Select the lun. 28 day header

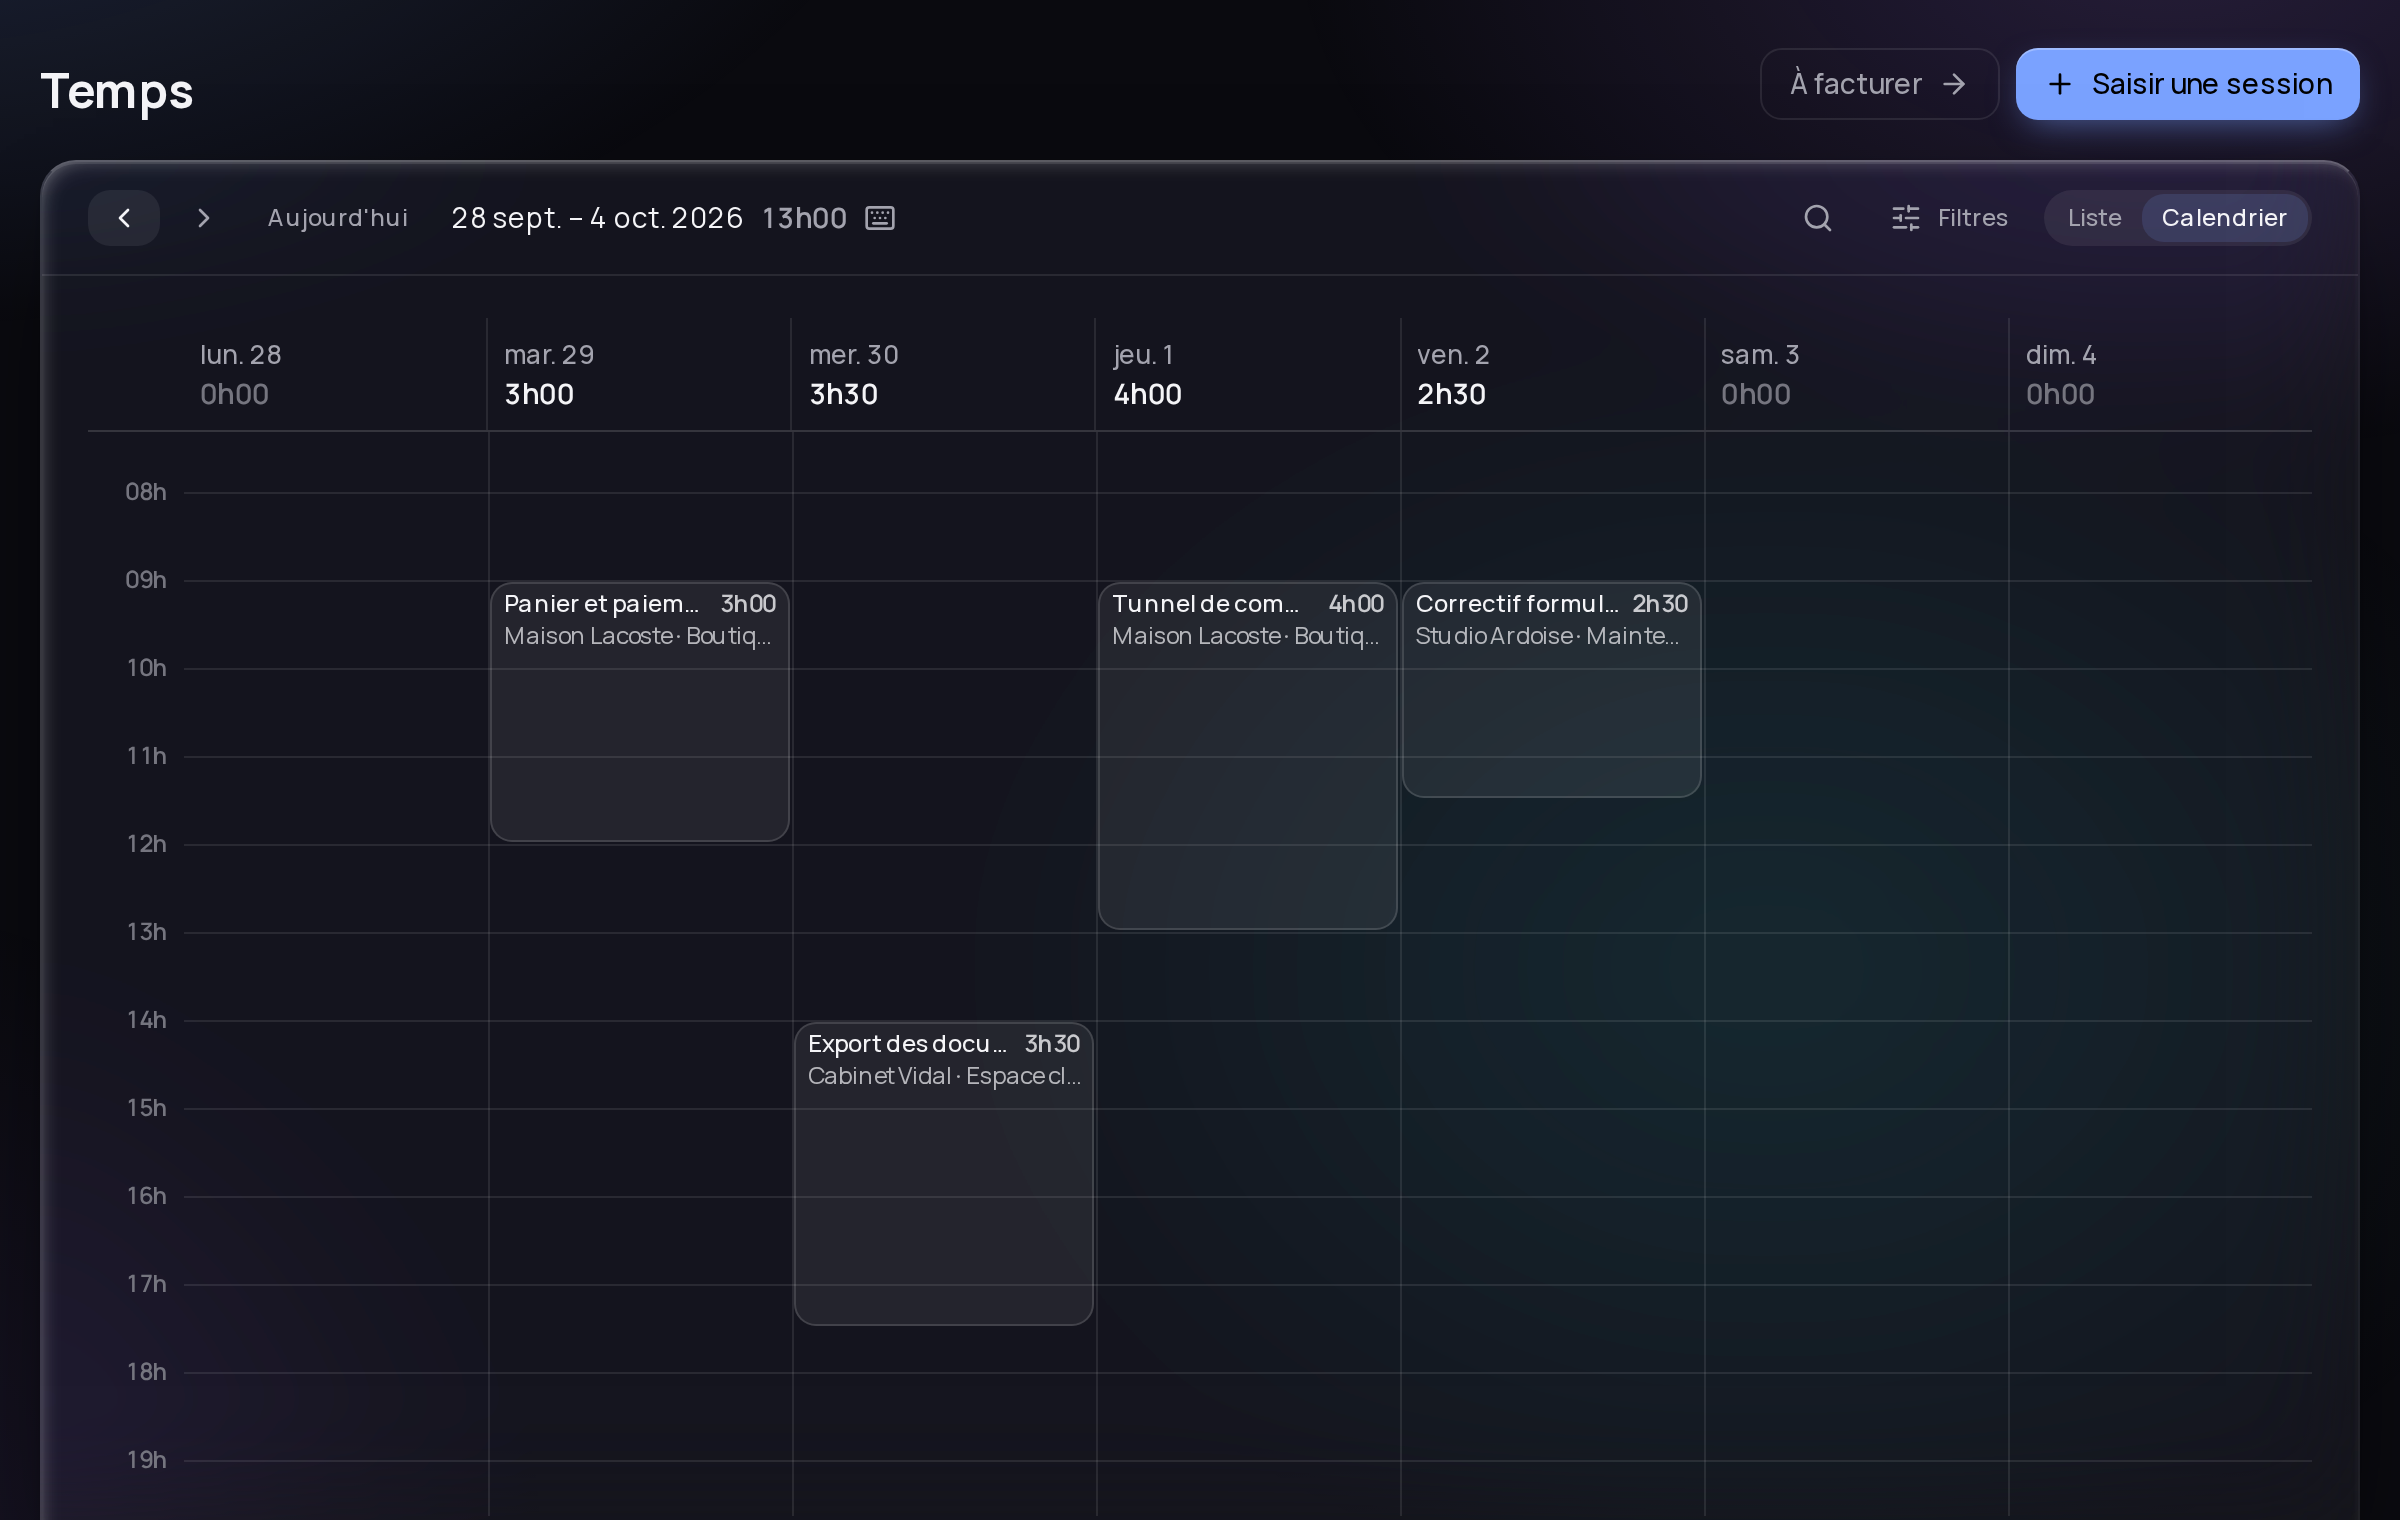(x=335, y=374)
